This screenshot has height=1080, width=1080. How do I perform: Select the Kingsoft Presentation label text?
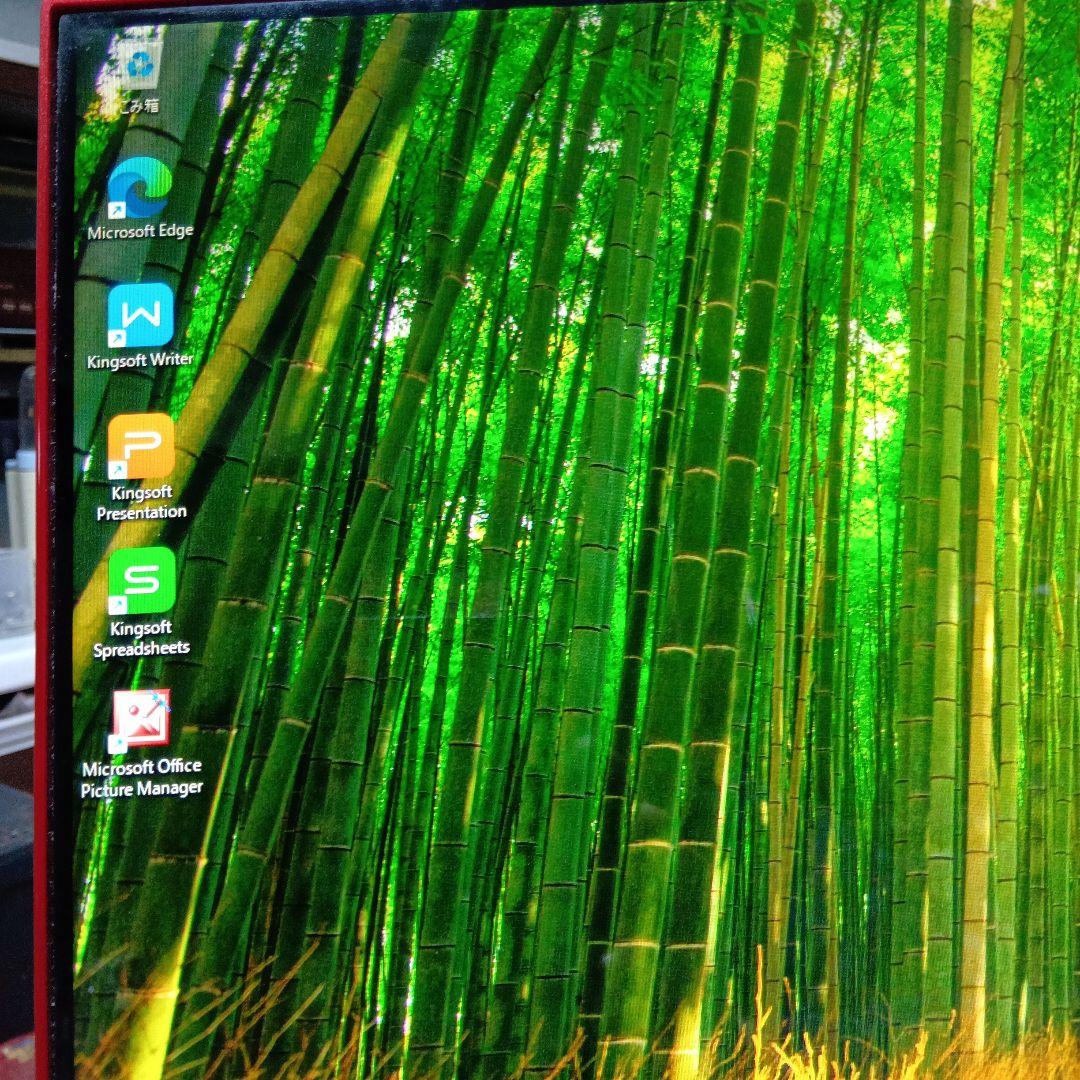143,501
